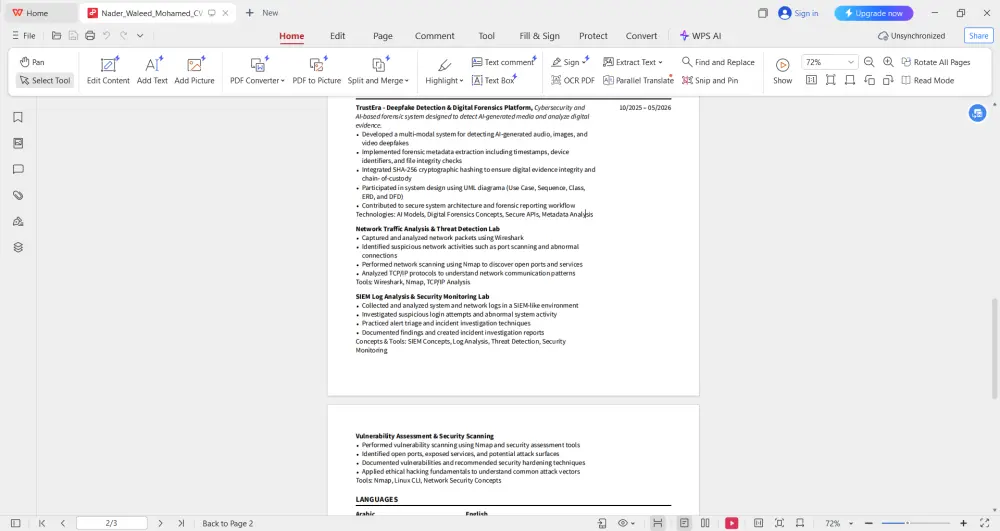Expand the quick access toolbar chevron
Screen dimensions: 1000x531
(140, 36)
